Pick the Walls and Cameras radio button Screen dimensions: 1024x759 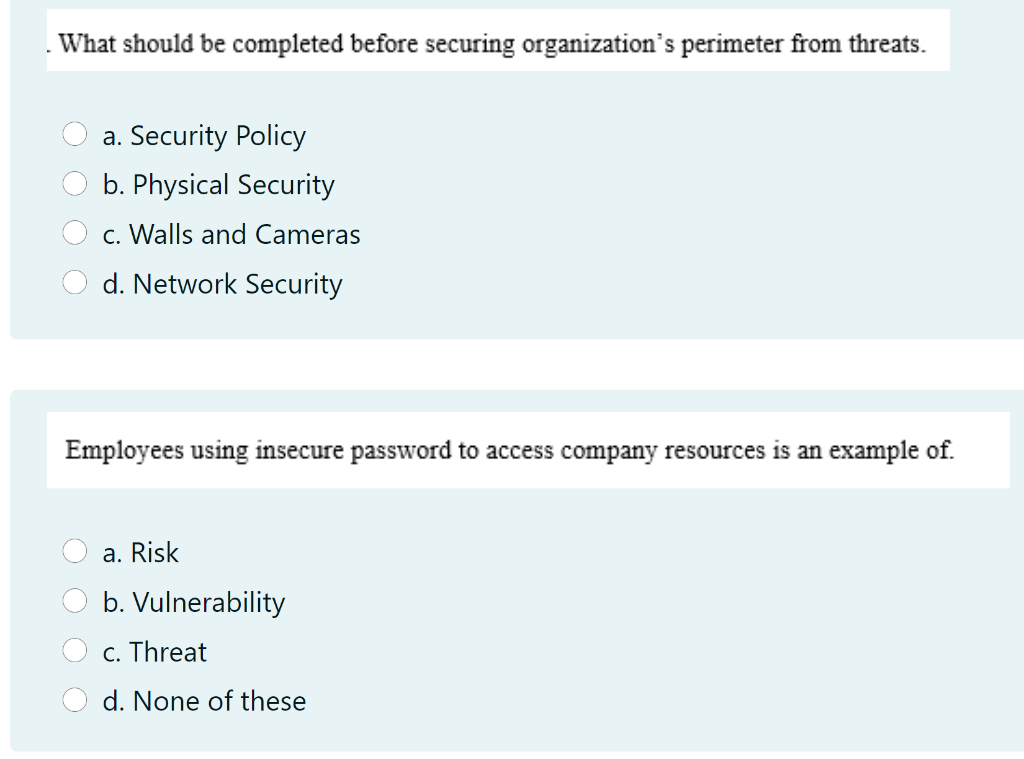(74, 233)
